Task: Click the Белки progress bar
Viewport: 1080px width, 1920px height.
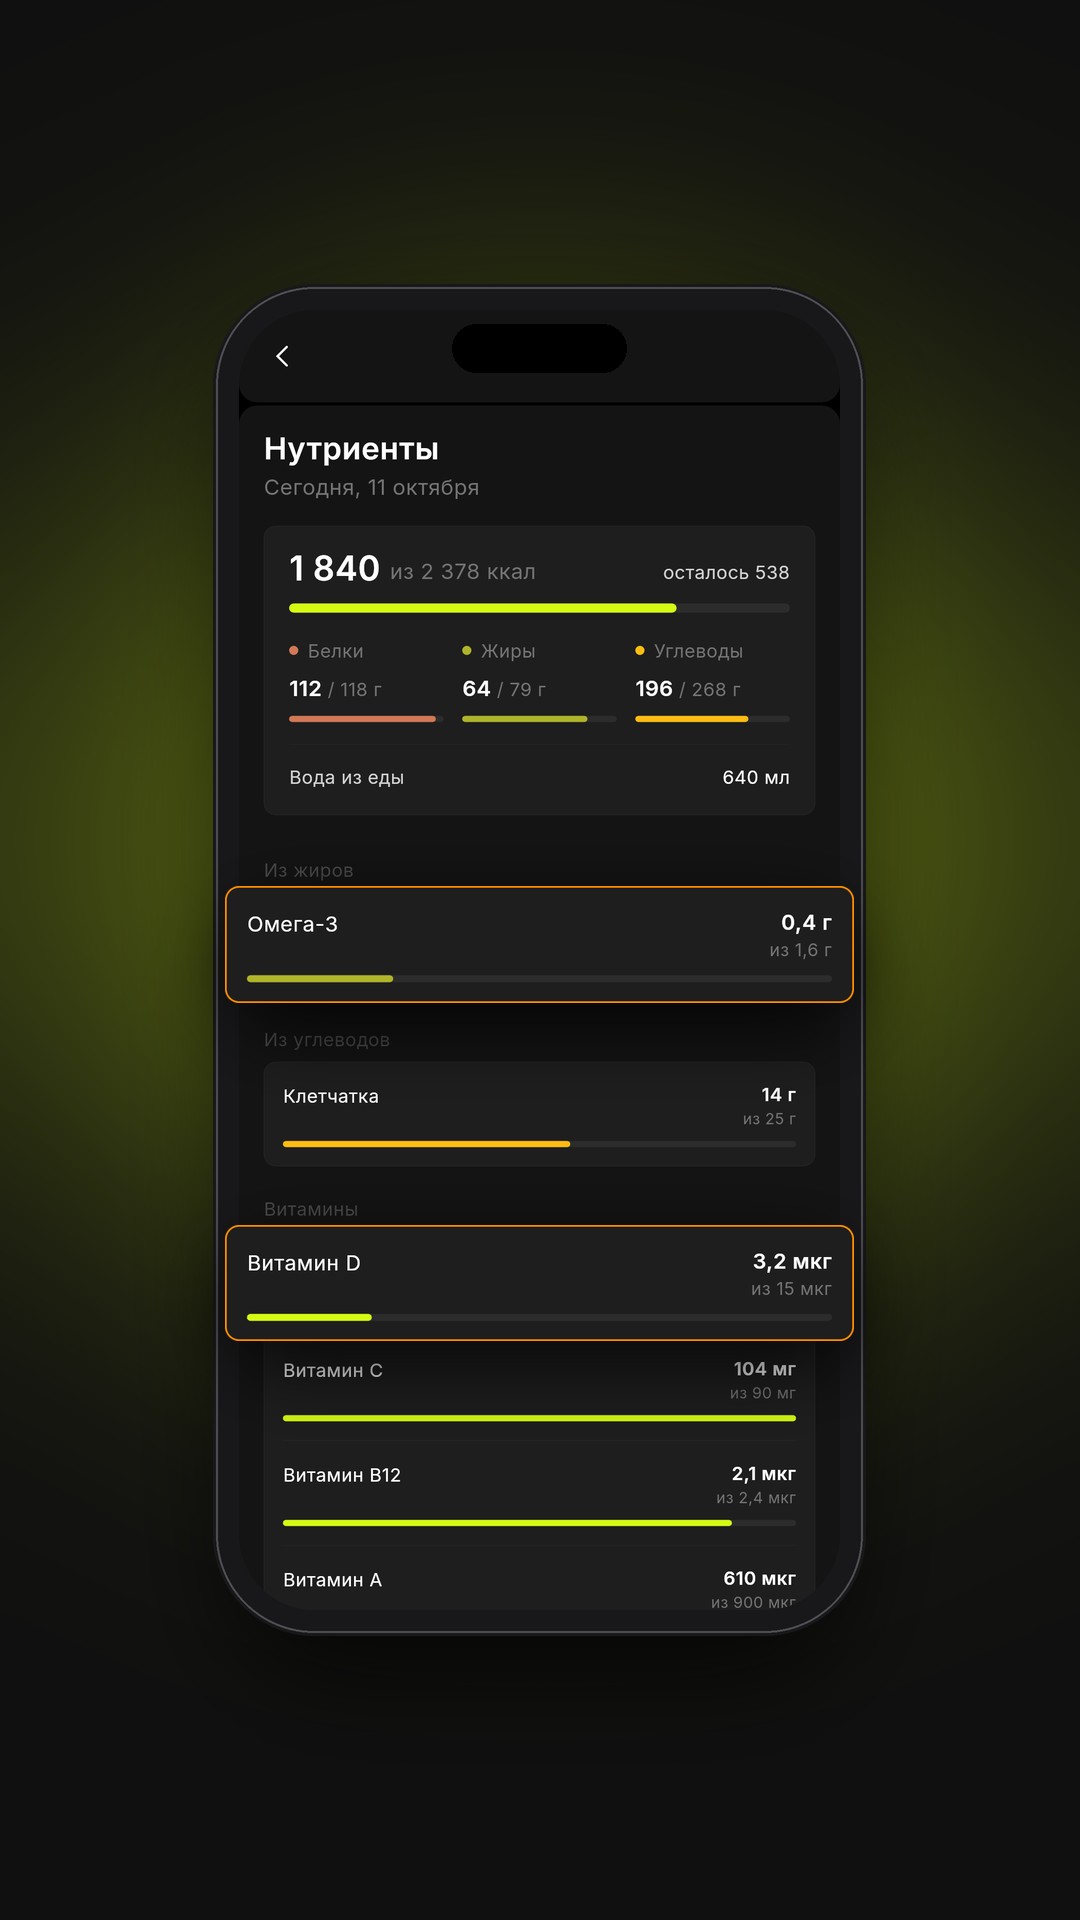Action: pos(366,719)
